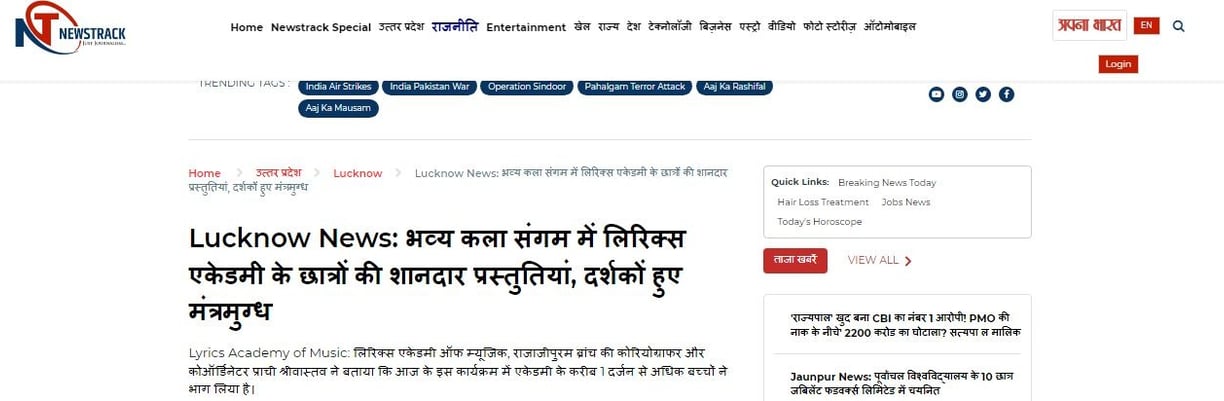The width and height of the screenshot is (1224, 401).
Task: Open the Instagram social icon
Action: (960, 94)
